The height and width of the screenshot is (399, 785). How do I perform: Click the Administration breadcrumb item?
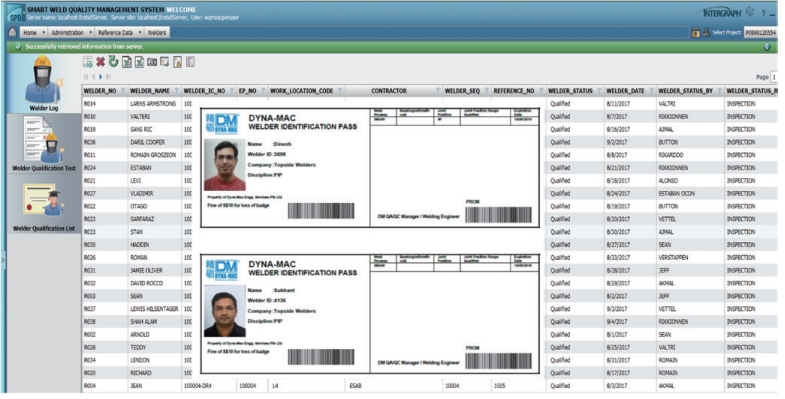[68, 33]
